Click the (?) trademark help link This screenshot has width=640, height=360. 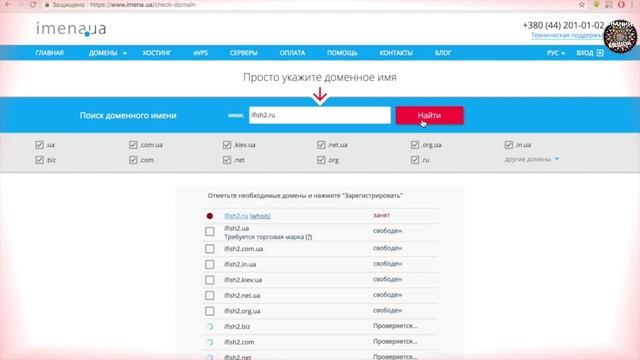[x=309, y=237]
